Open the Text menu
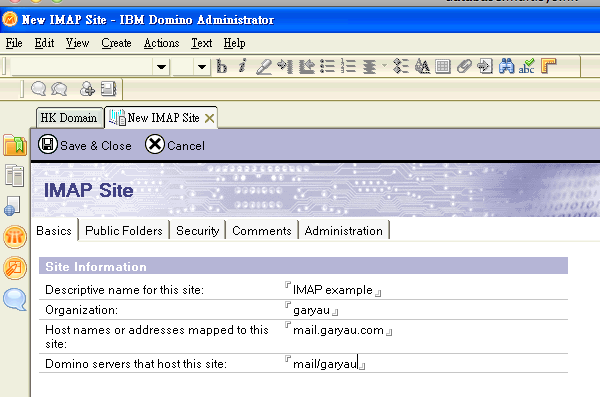Viewport: 600px width, 397px height. [x=202, y=43]
